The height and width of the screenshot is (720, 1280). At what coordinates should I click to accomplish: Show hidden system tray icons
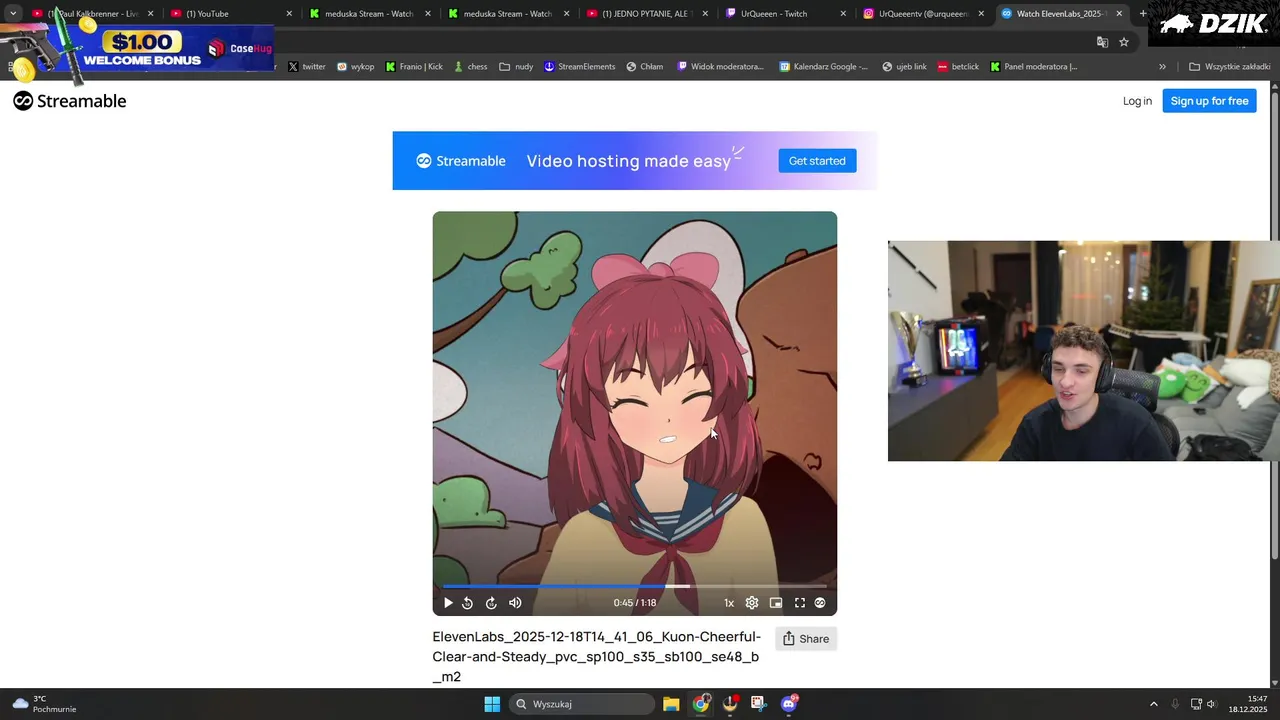[1153, 704]
